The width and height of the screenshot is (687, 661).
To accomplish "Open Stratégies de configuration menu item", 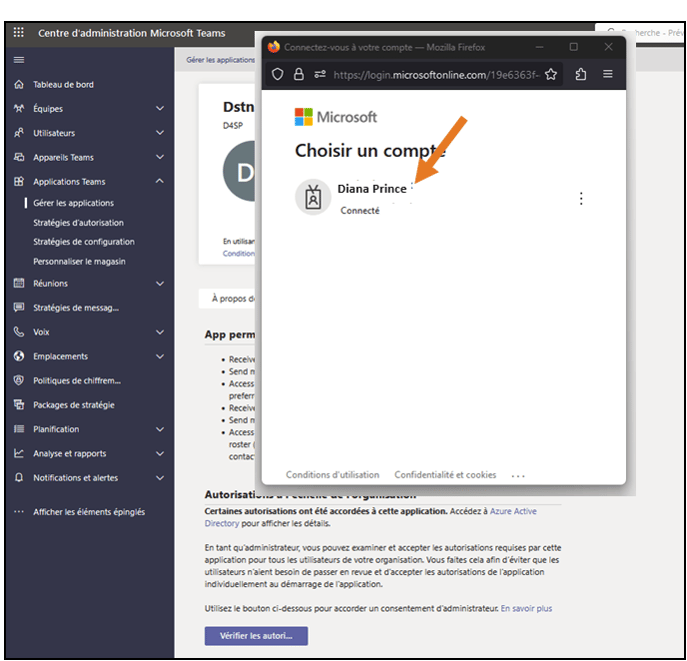I will pyautogui.click(x=84, y=242).
